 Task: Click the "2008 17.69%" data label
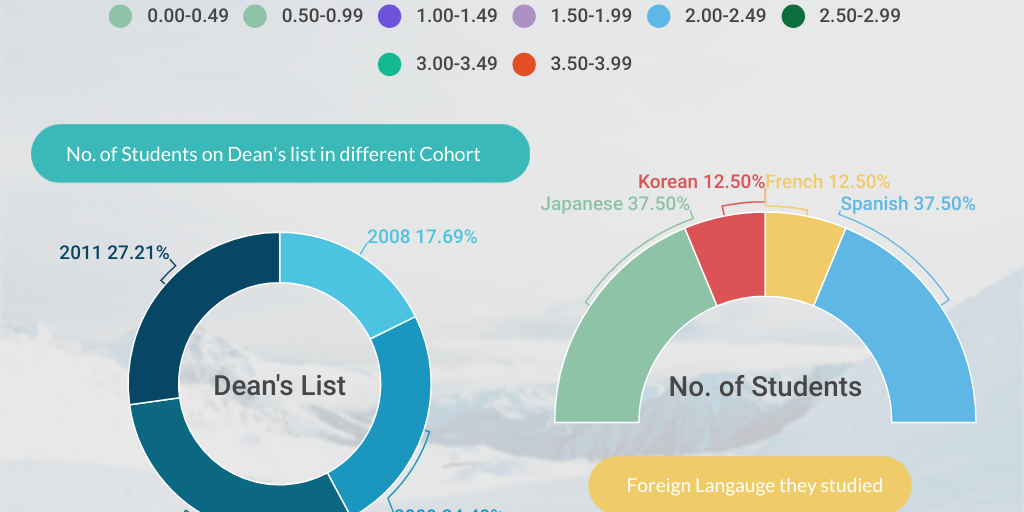pos(422,237)
